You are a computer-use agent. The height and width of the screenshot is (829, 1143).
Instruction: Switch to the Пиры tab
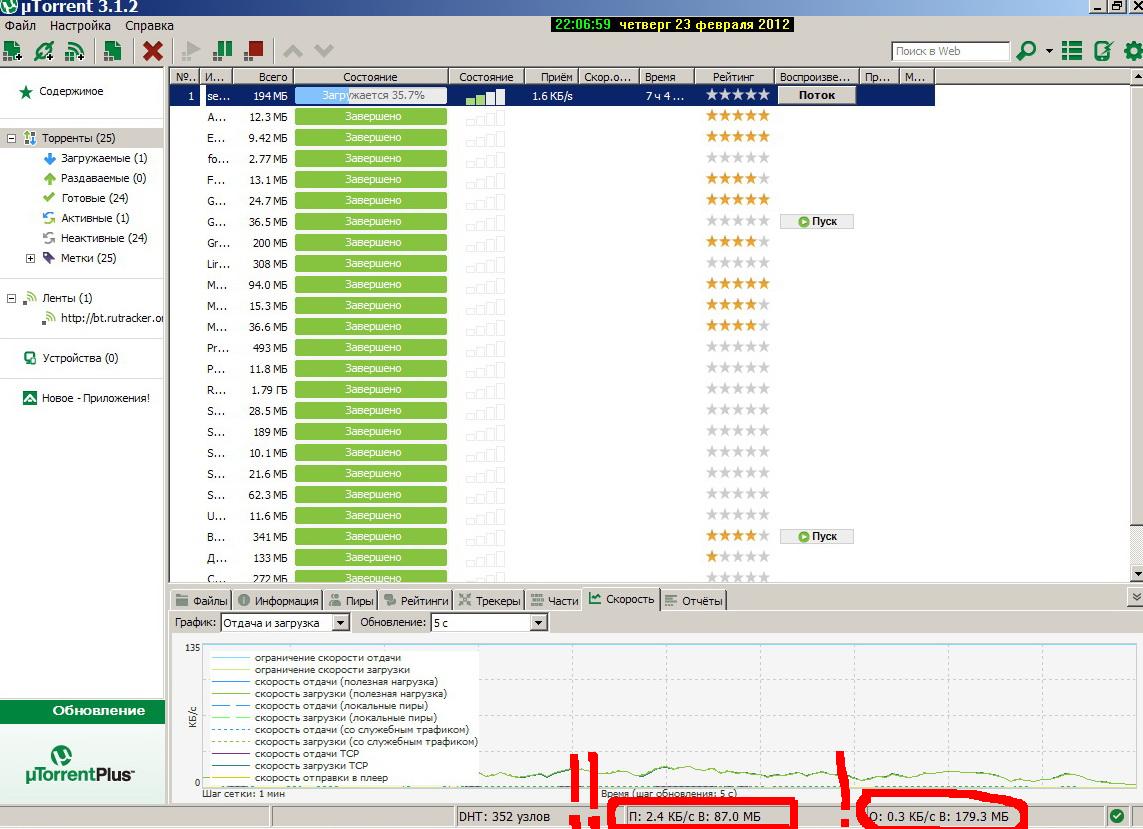(351, 601)
